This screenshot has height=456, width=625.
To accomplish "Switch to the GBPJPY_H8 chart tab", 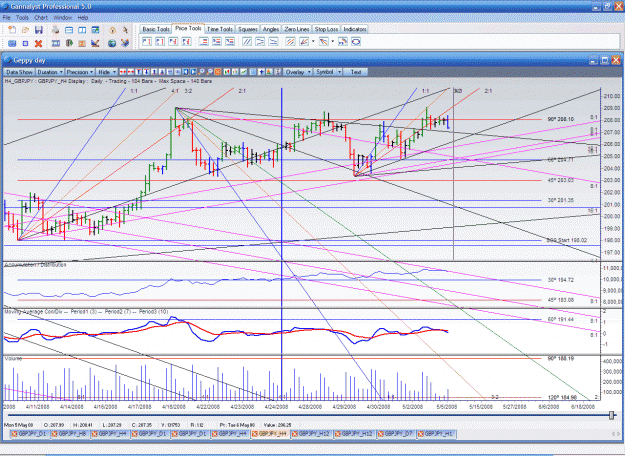I will click(x=71, y=434).
